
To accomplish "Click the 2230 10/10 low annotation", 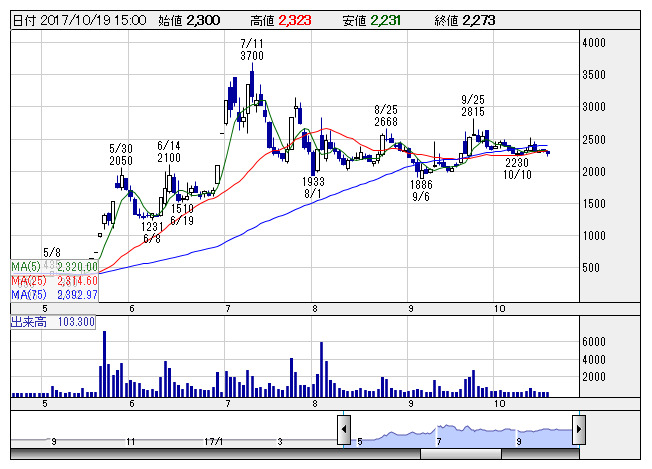I will pyautogui.click(x=517, y=167).
